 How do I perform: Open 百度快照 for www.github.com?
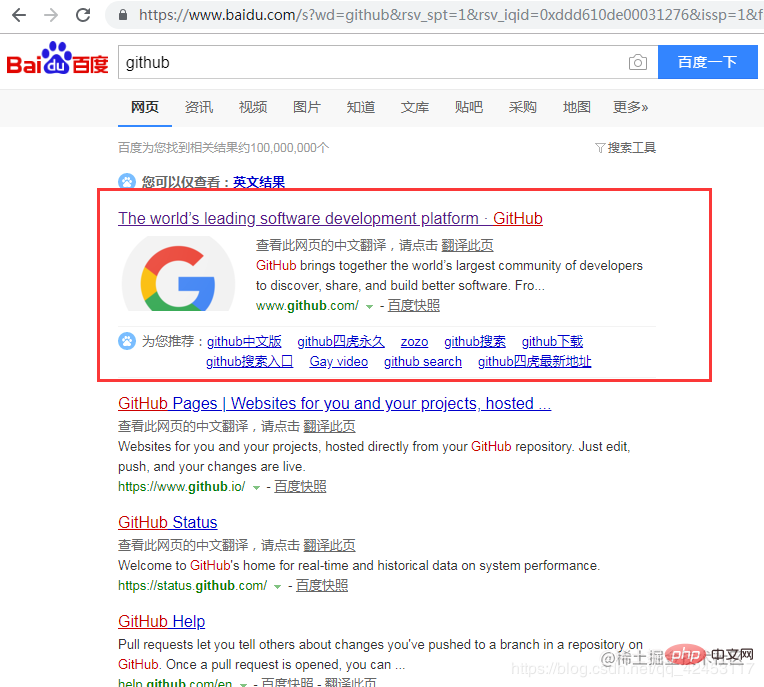click(414, 305)
